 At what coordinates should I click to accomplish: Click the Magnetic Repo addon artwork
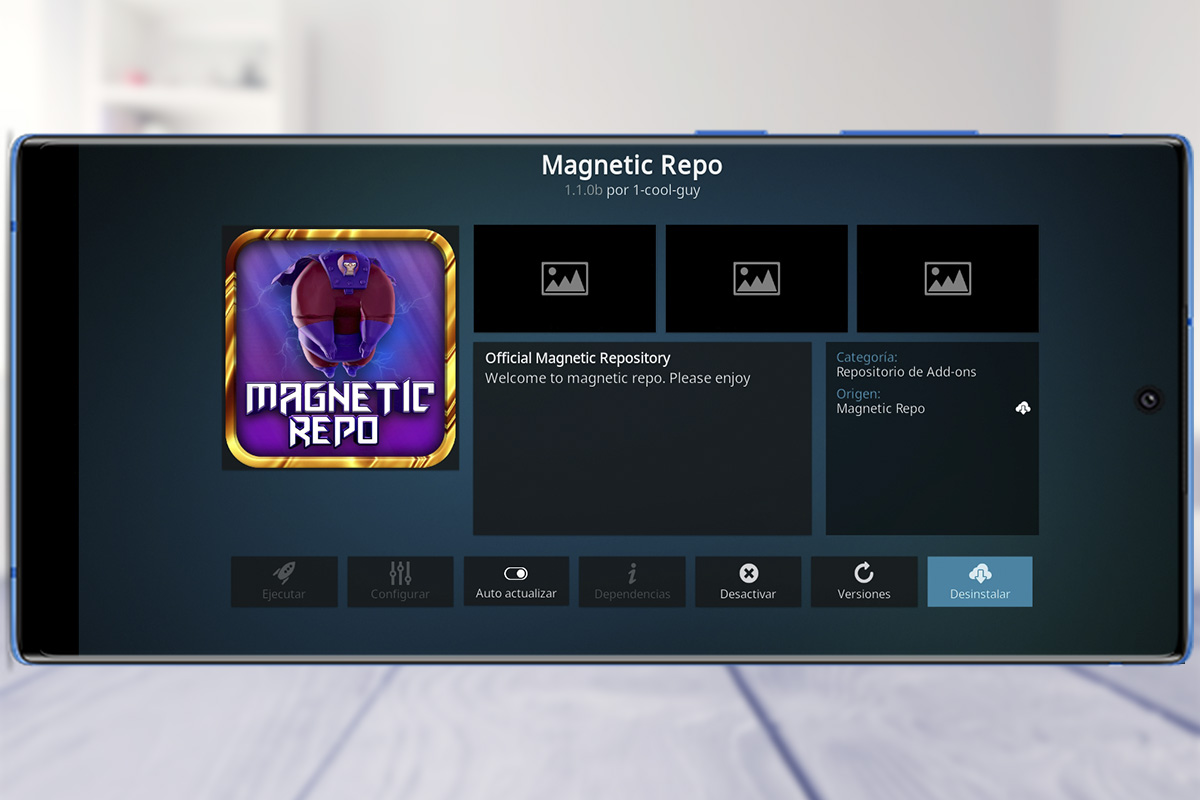tap(341, 348)
